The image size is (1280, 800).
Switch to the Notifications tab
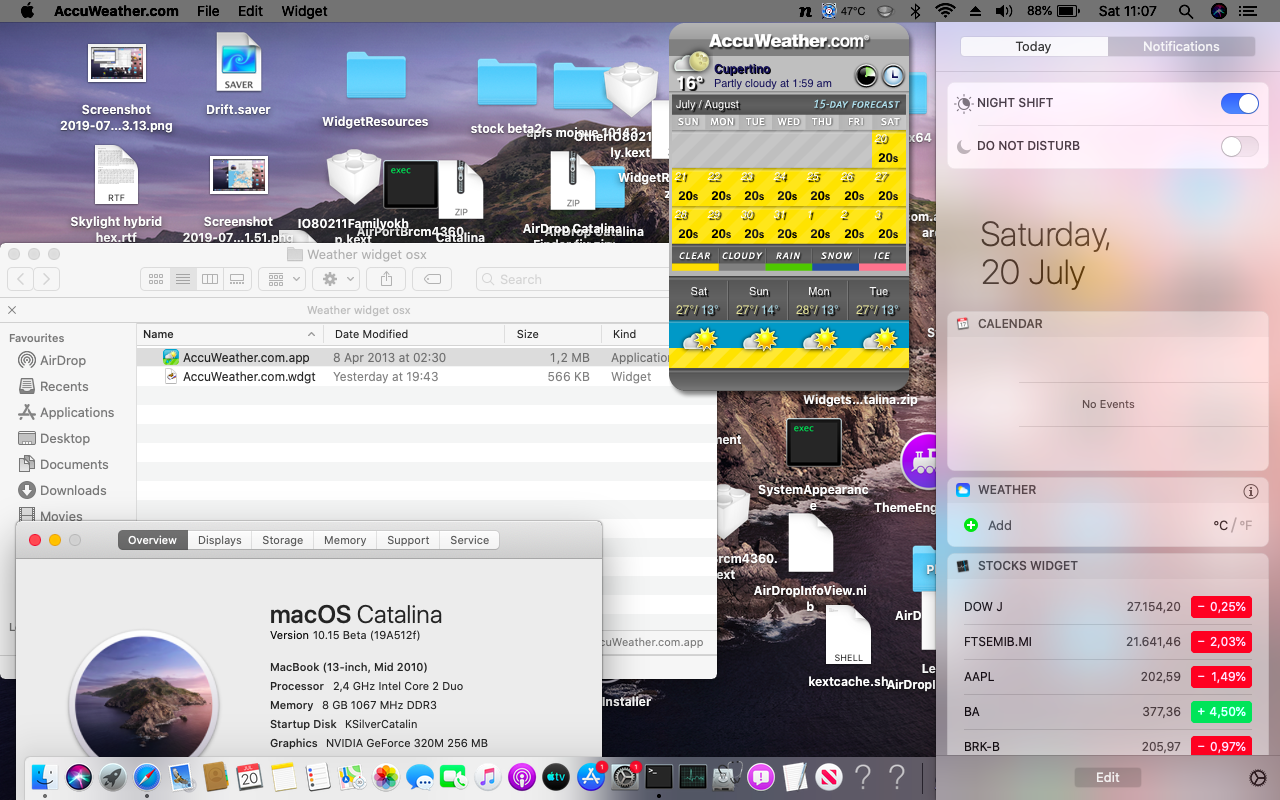1181,47
